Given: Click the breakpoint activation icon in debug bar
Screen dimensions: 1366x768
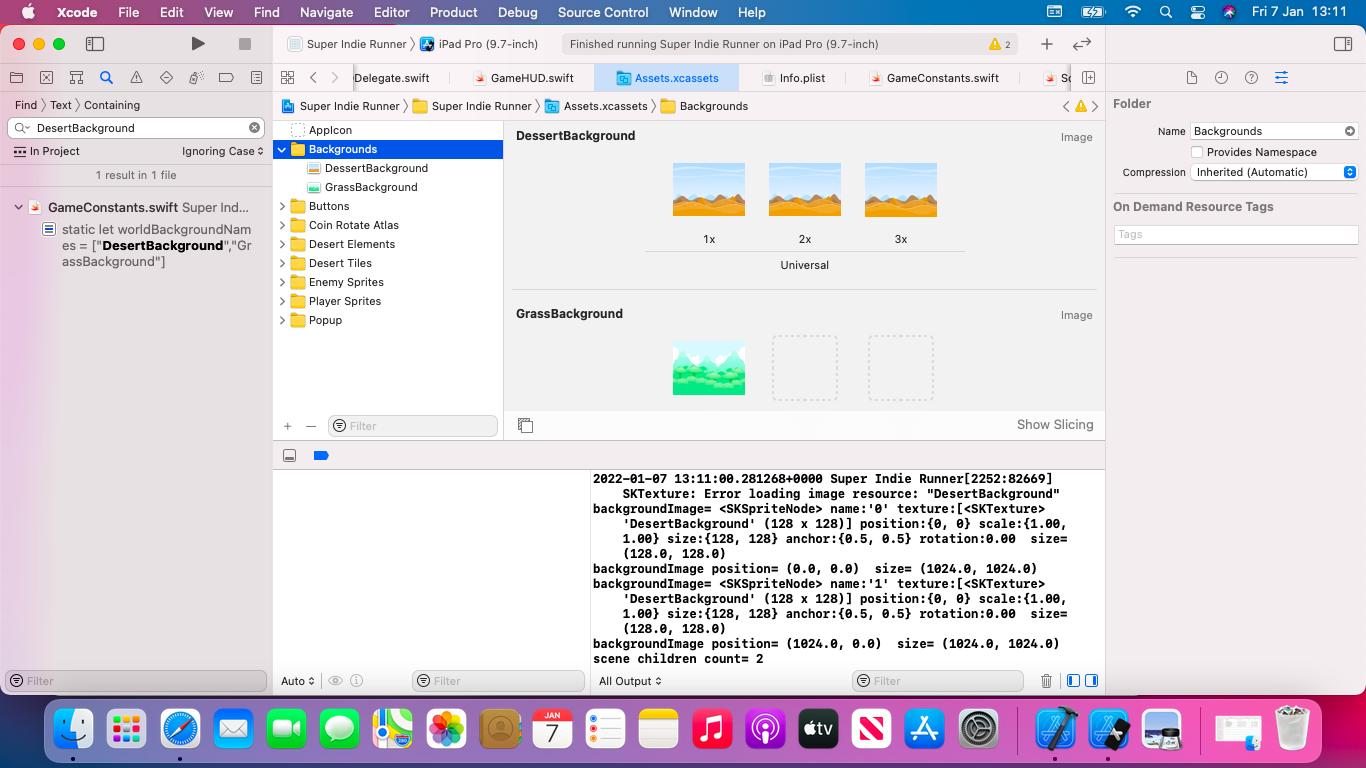Looking at the screenshot, I should tap(321, 455).
